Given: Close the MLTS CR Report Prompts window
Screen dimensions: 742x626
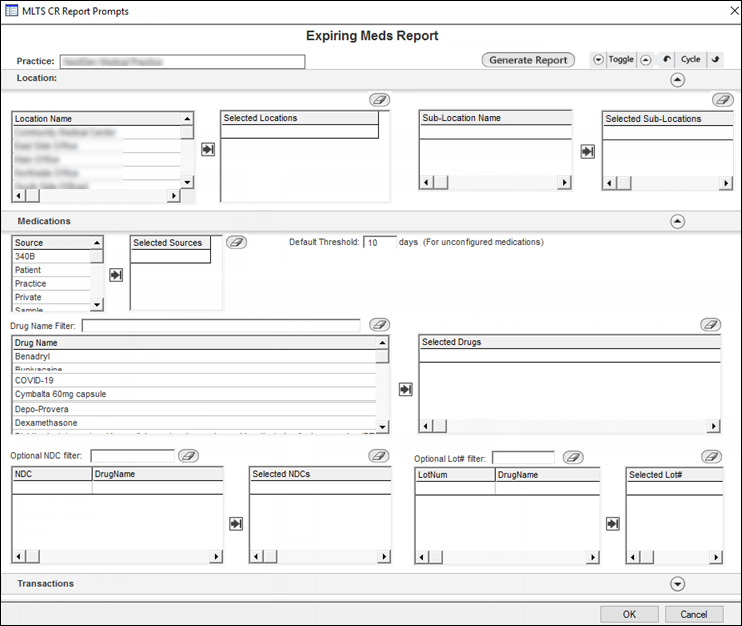Looking at the screenshot, I should click(x=734, y=11).
